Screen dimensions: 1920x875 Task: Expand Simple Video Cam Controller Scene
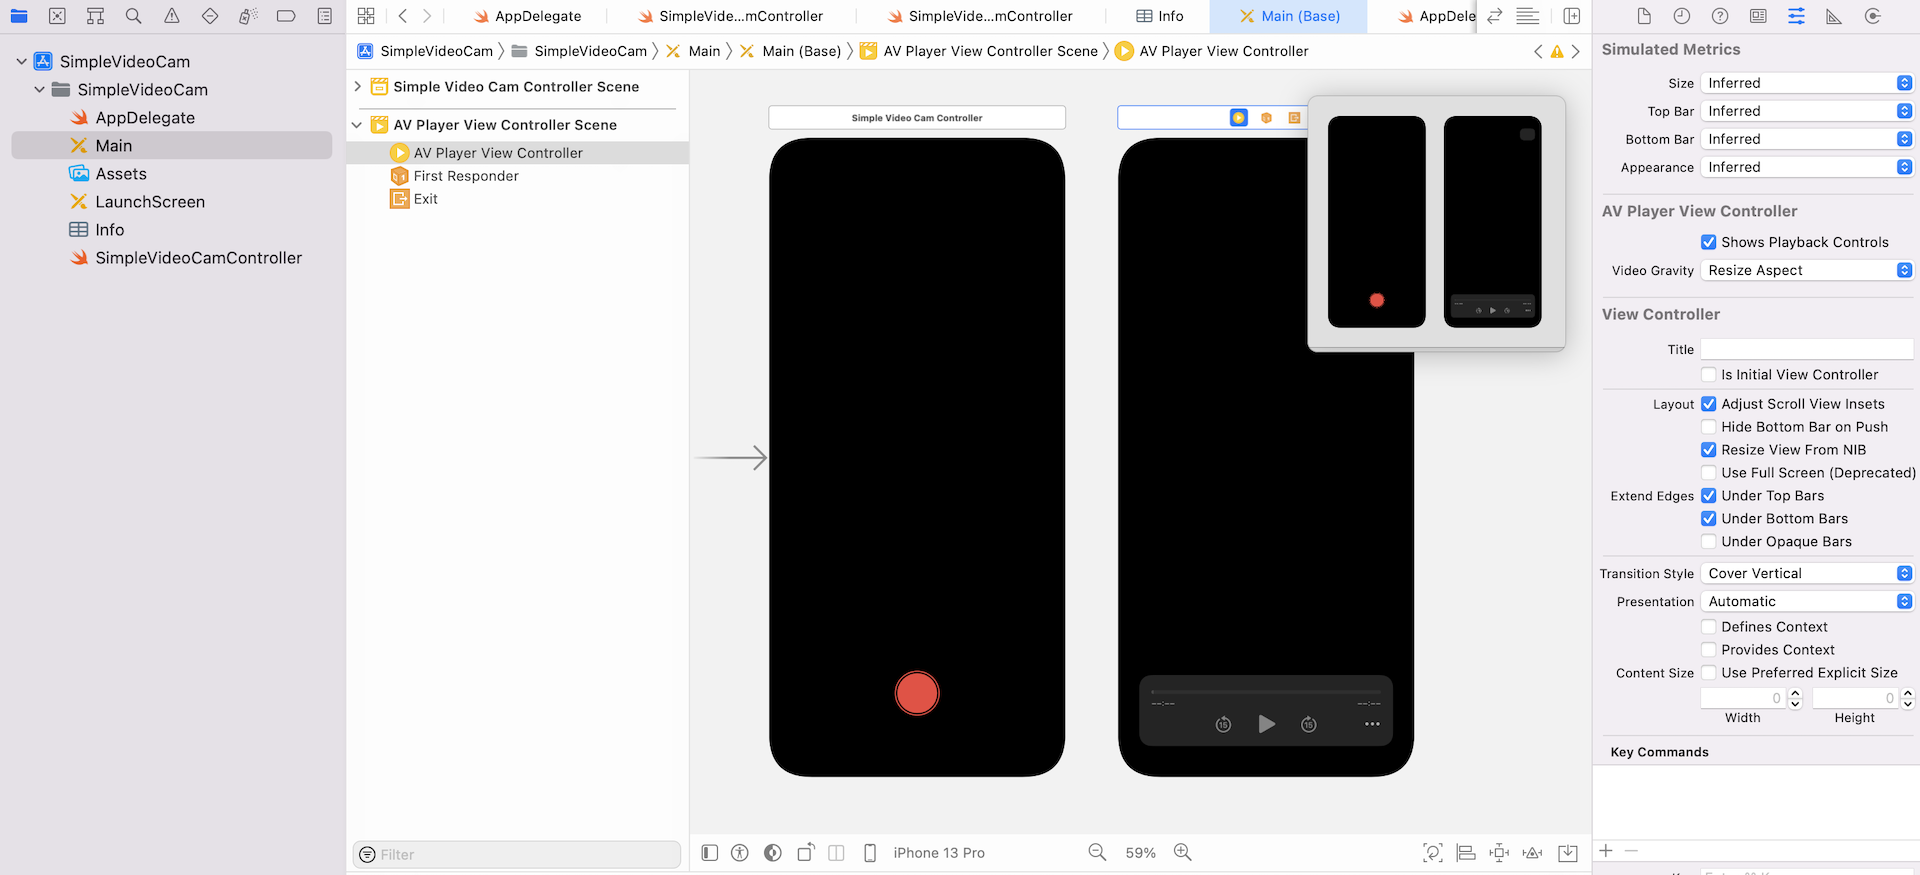pyautogui.click(x=357, y=87)
